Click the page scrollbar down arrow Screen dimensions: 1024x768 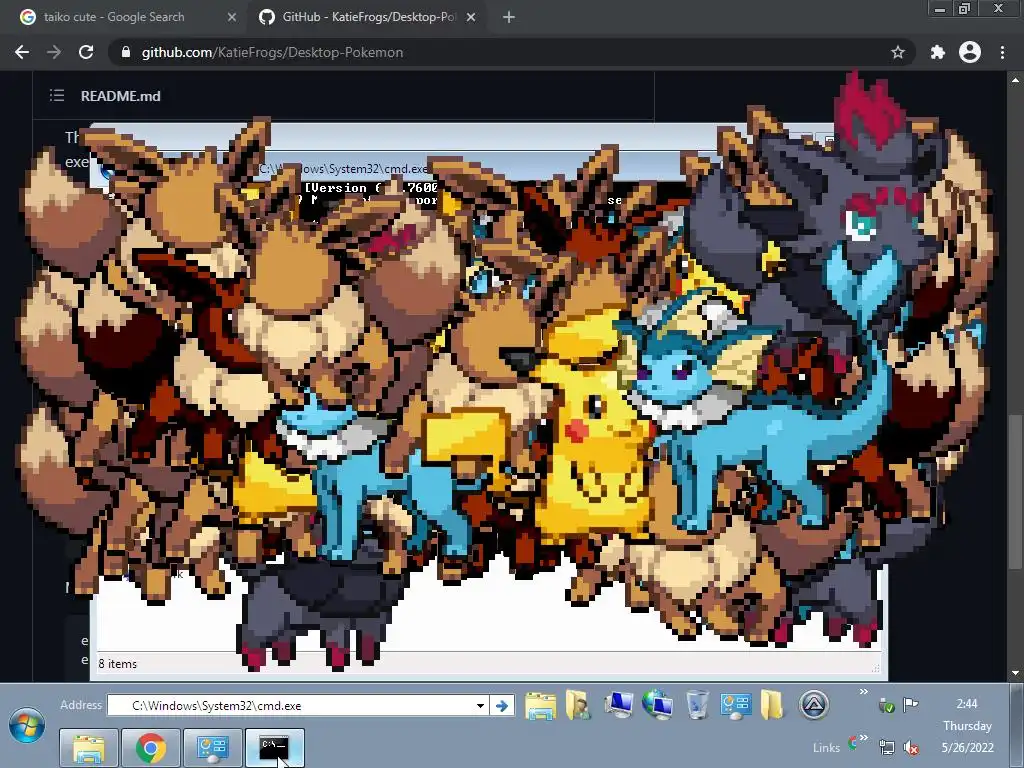pos(1015,673)
